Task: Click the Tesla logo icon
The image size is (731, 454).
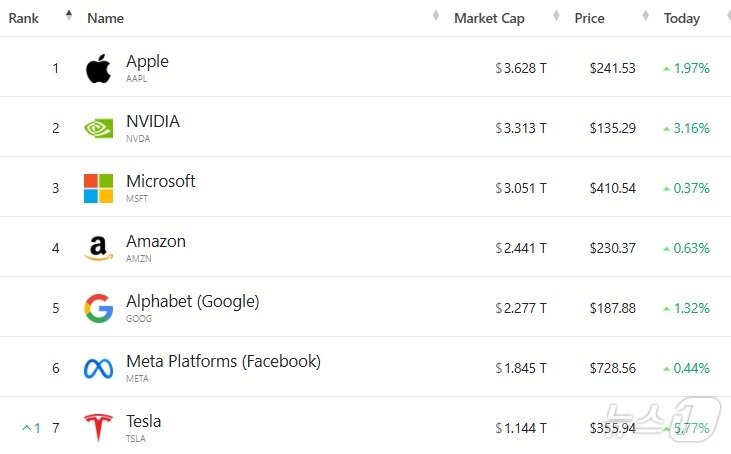Action: (98, 428)
